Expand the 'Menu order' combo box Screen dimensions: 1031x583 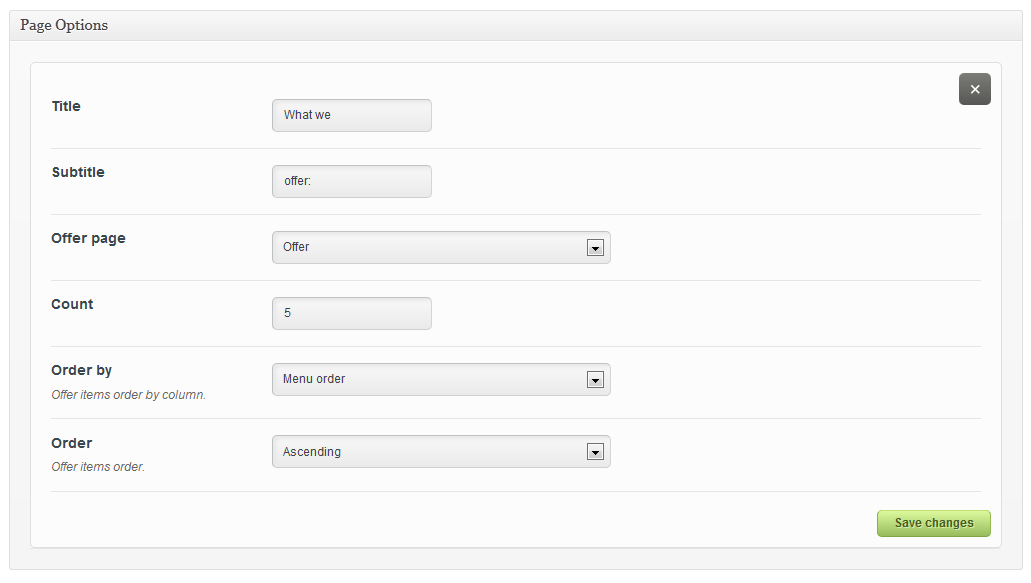click(x=430, y=379)
